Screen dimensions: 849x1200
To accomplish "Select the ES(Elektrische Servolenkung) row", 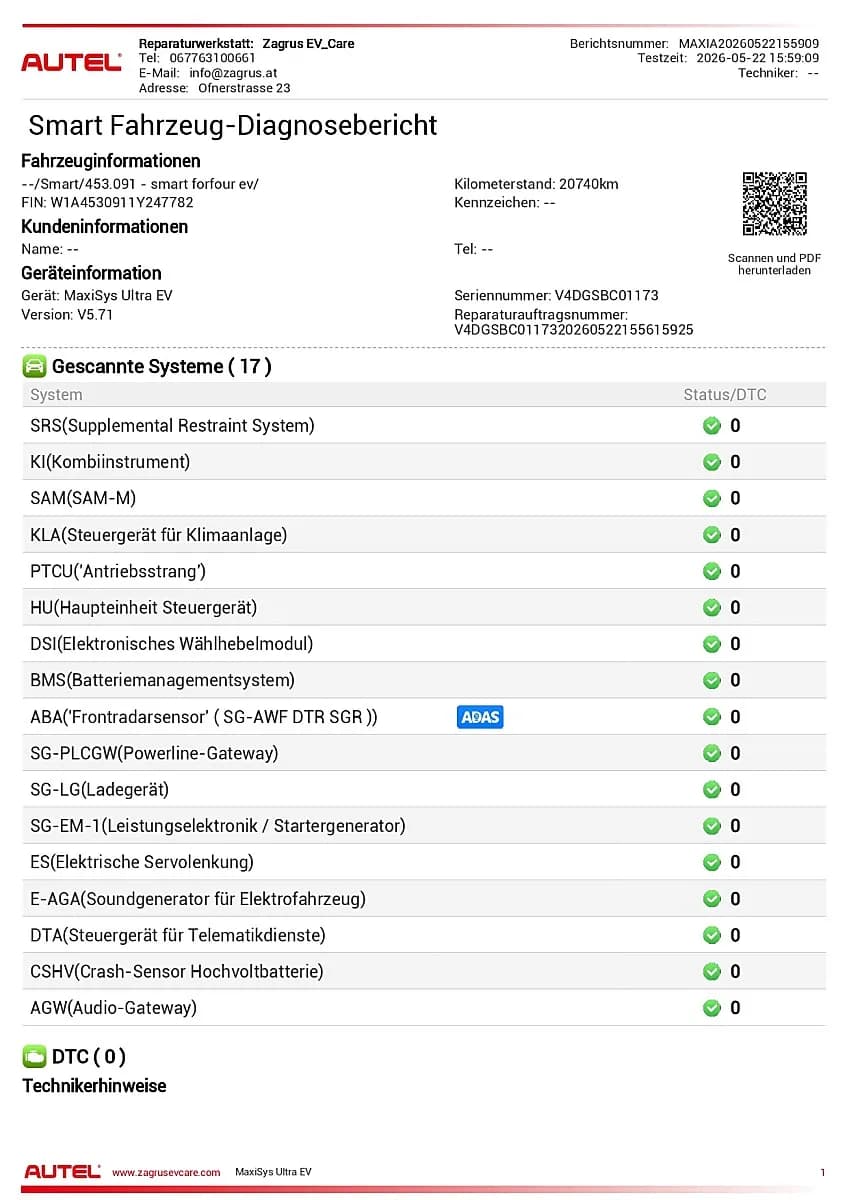I will [424, 862].
